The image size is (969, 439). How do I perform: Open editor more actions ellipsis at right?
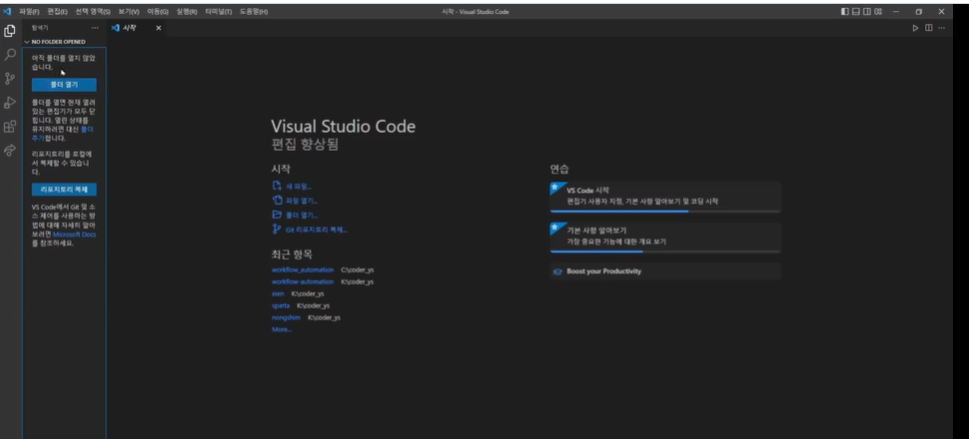click(x=941, y=28)
